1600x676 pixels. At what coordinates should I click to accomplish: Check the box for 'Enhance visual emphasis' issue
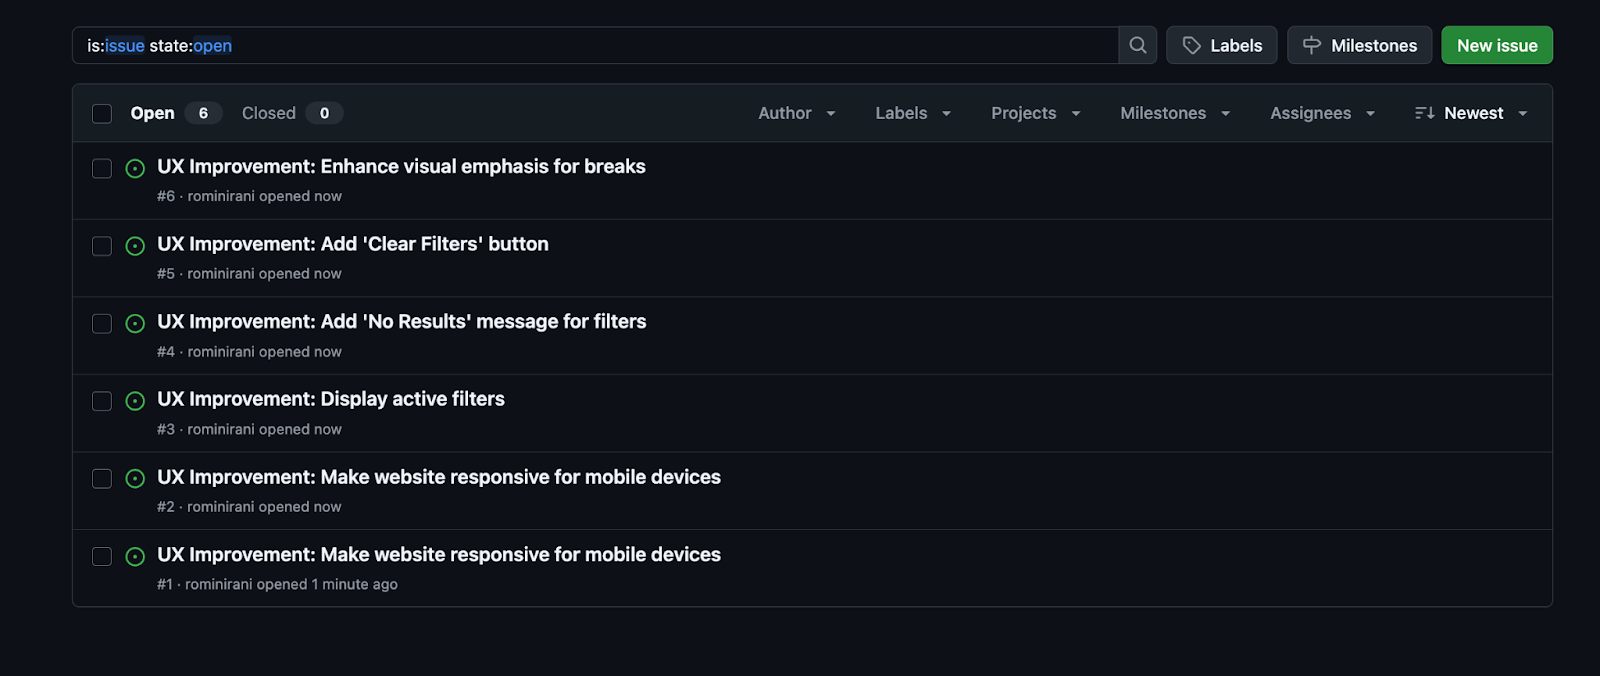tap(102, 169)
